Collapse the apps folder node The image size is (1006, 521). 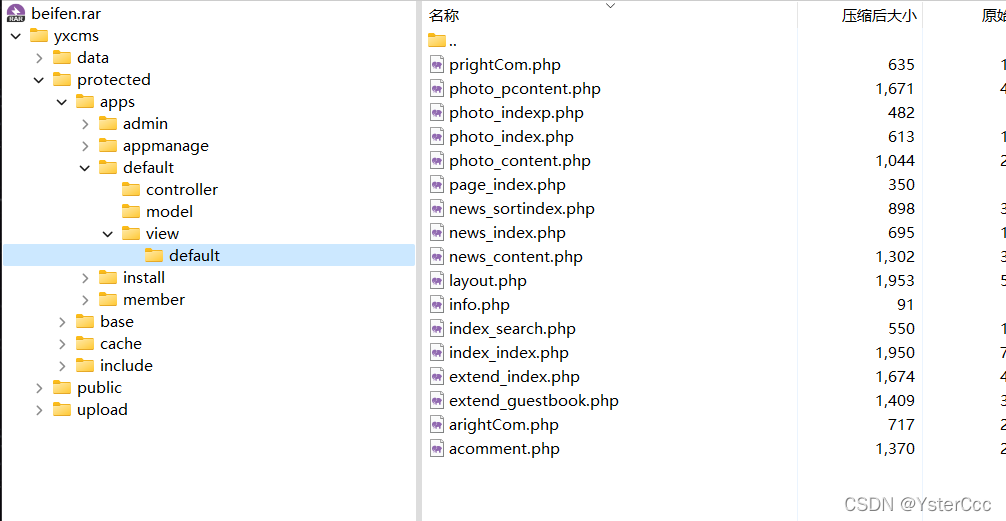coord(62,102)
